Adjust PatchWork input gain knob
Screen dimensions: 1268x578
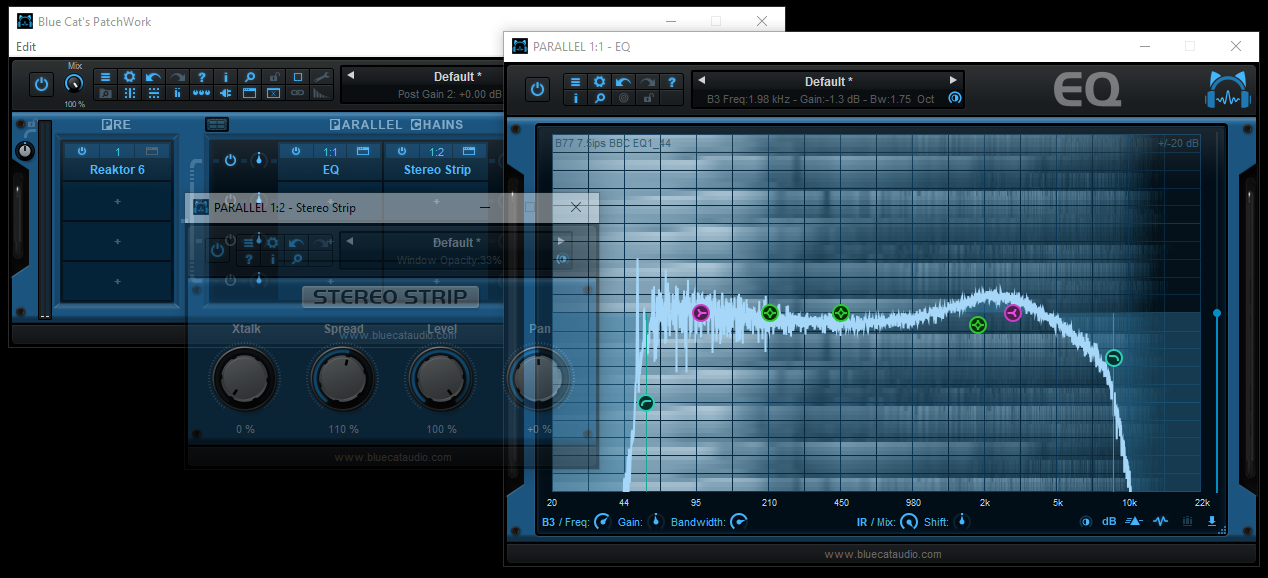25,150
